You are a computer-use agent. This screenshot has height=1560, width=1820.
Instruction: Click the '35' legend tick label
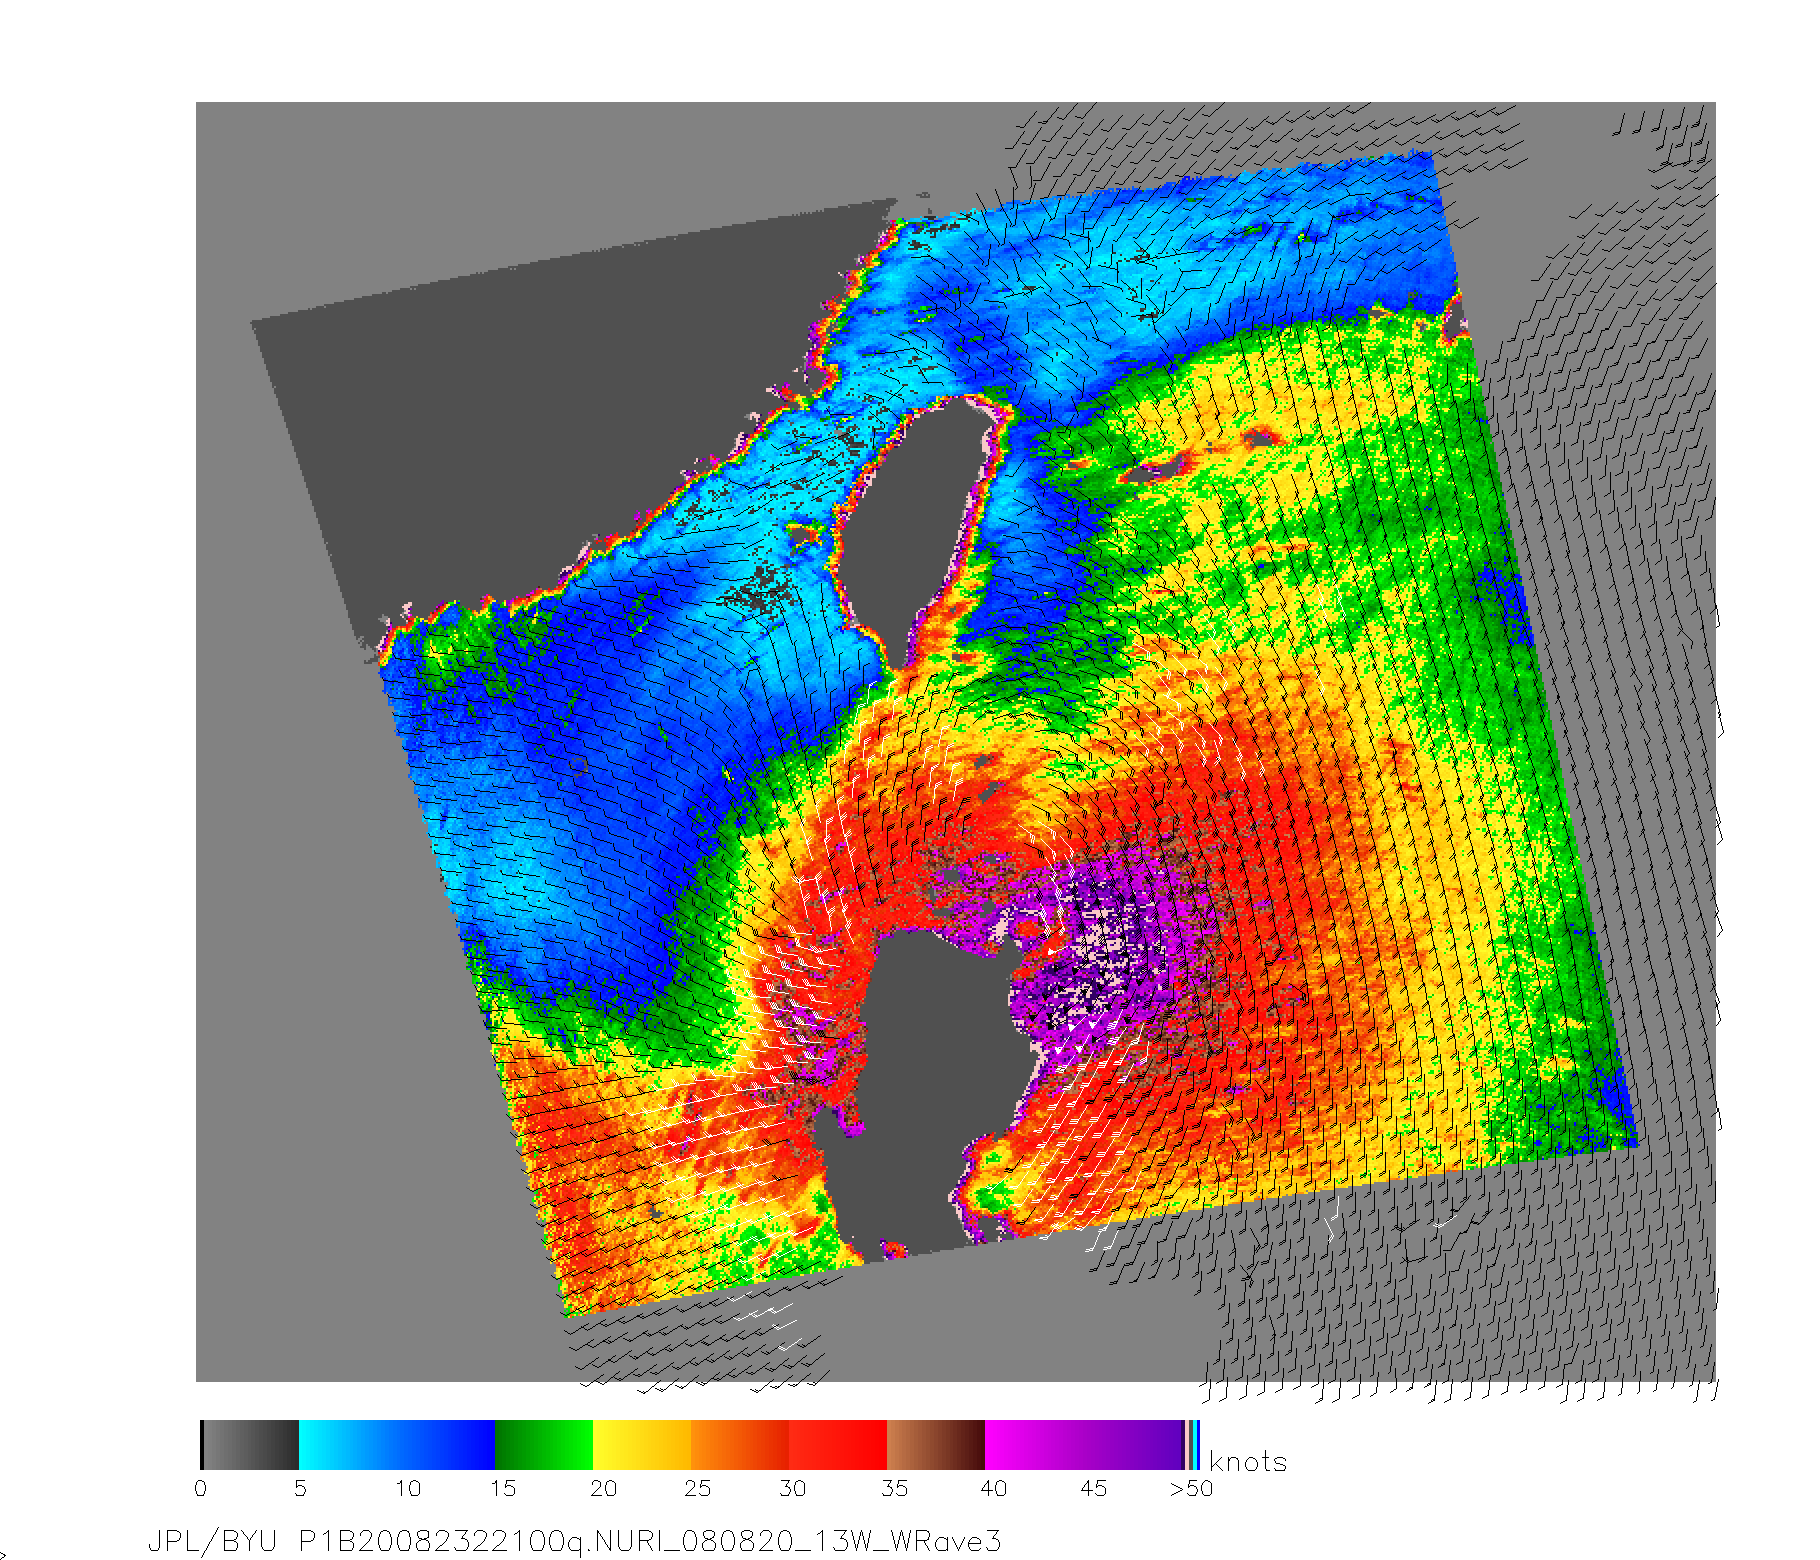click(x=895, y=1489)
